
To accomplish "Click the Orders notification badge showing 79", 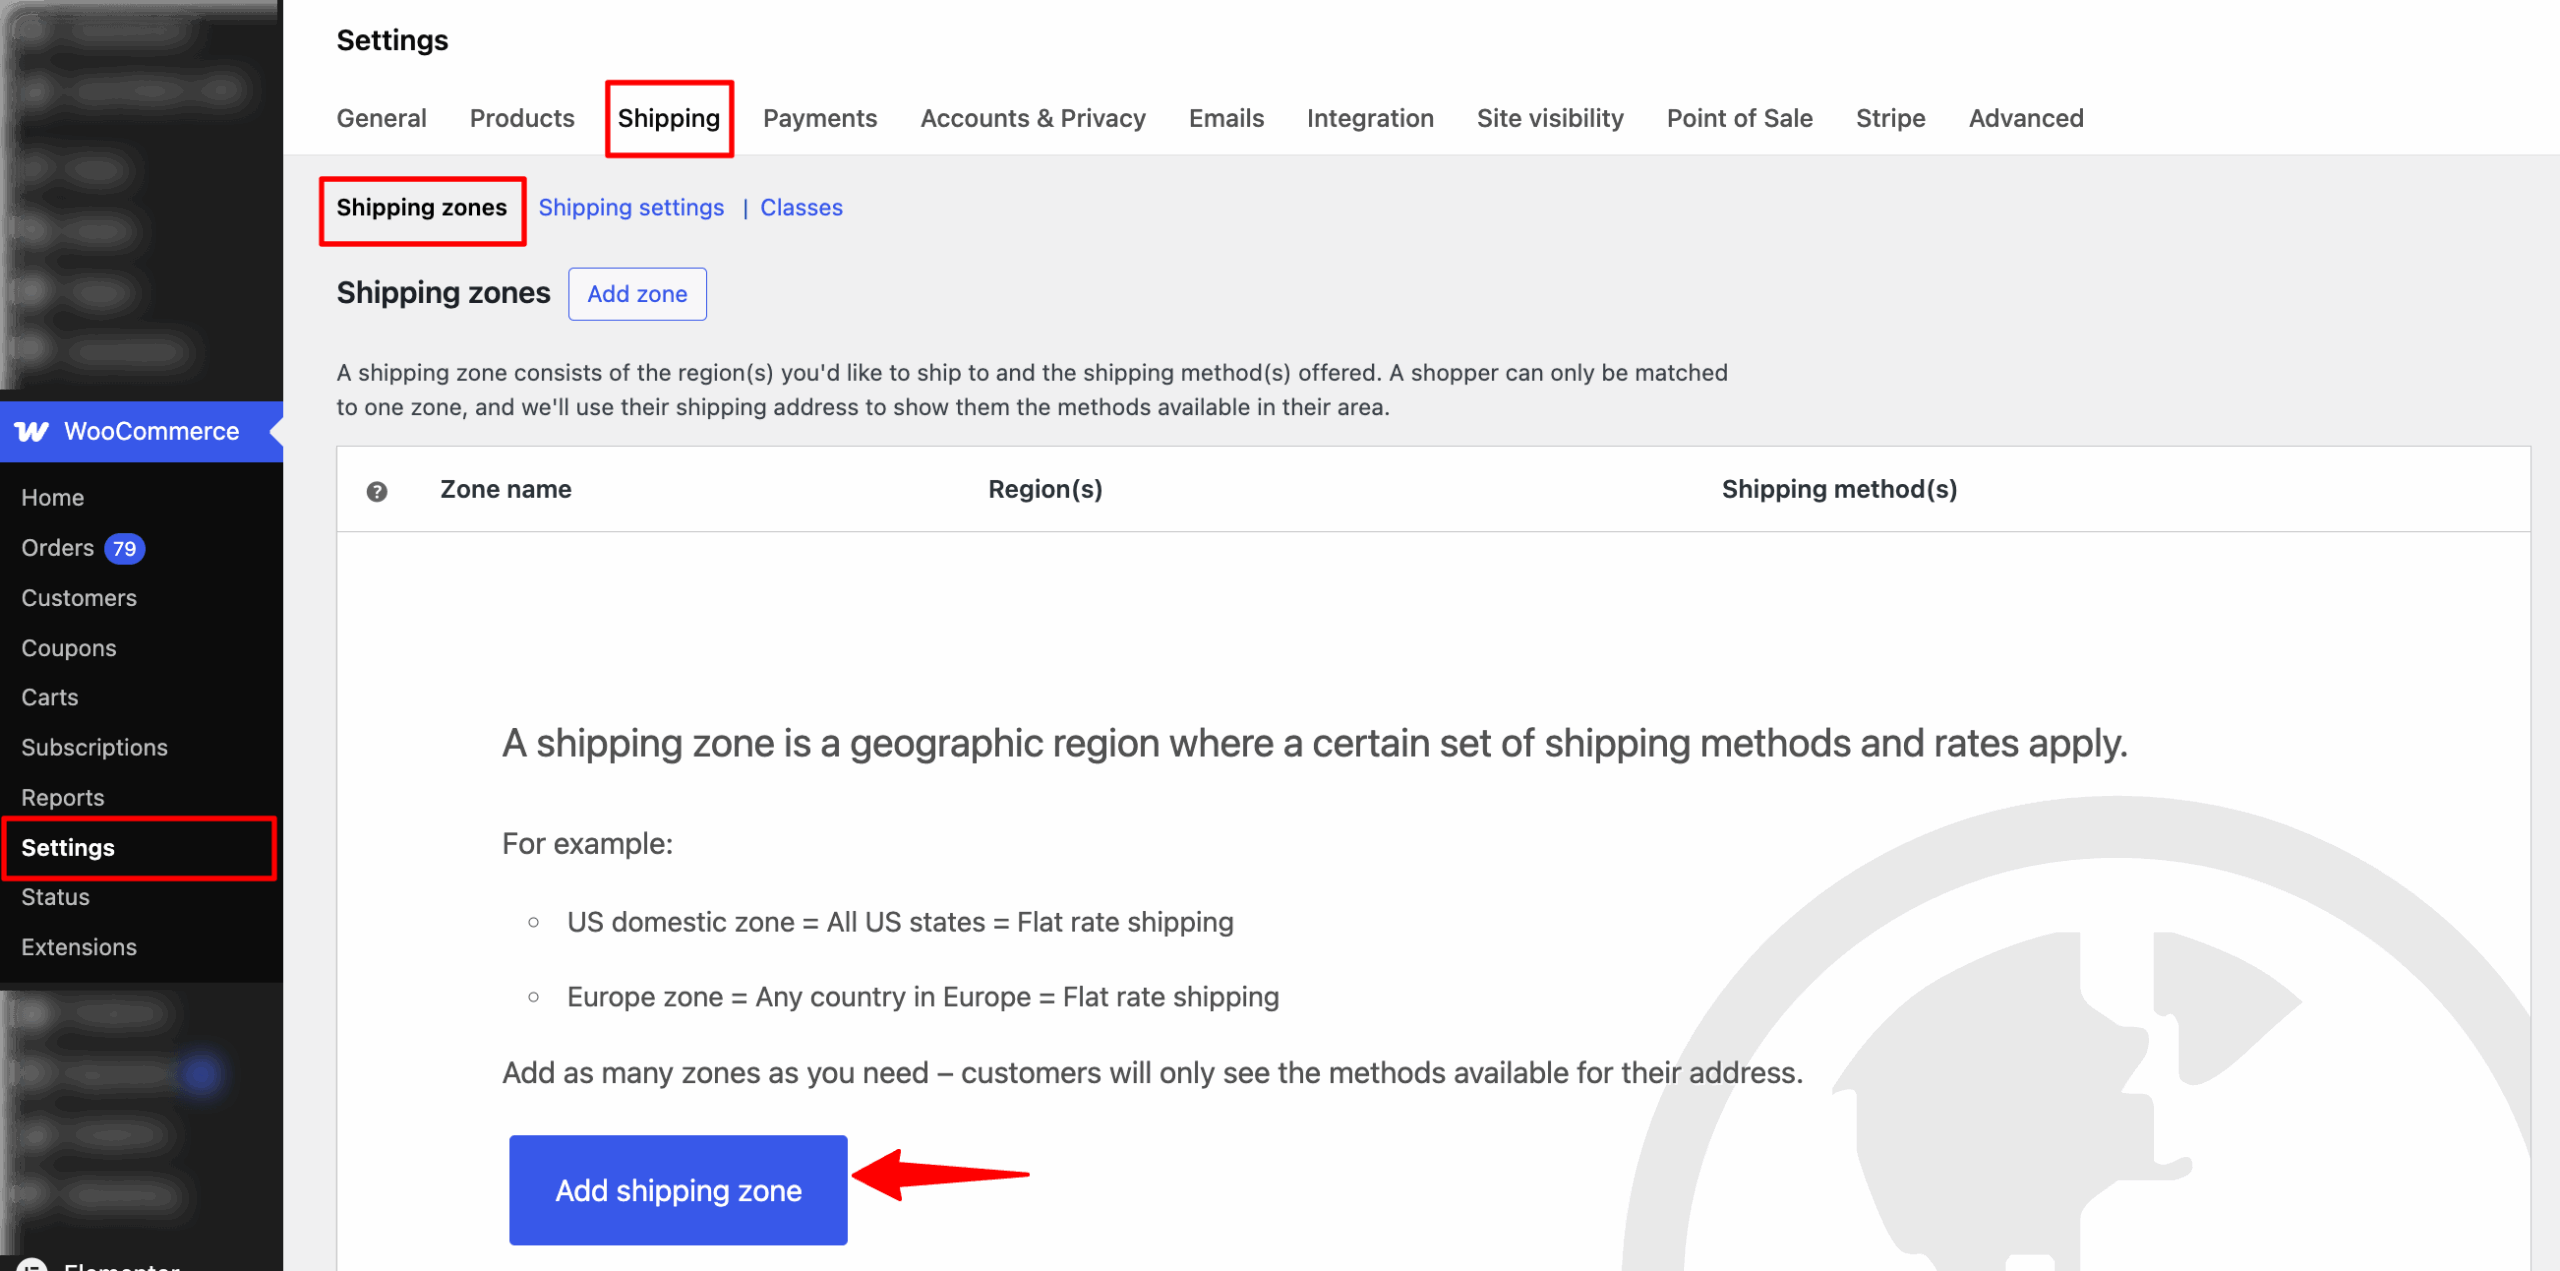I will pos(122,548).
